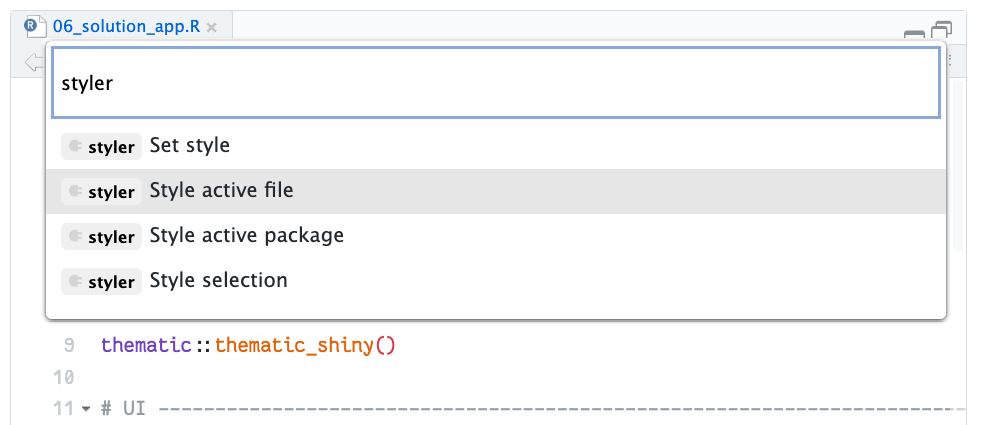Maximize the source editor pane
Screen dimensions: 985x425
pyautogui.click(x=942, y=31)
